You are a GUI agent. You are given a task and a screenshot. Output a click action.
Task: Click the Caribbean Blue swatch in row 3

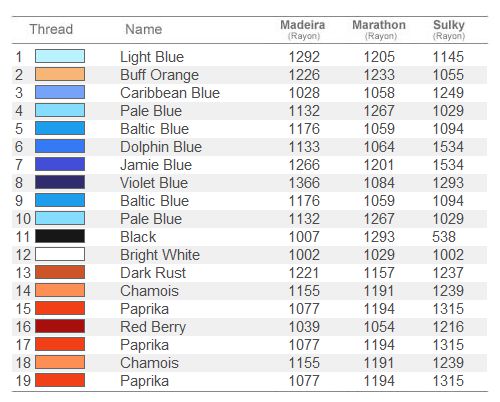60,92
